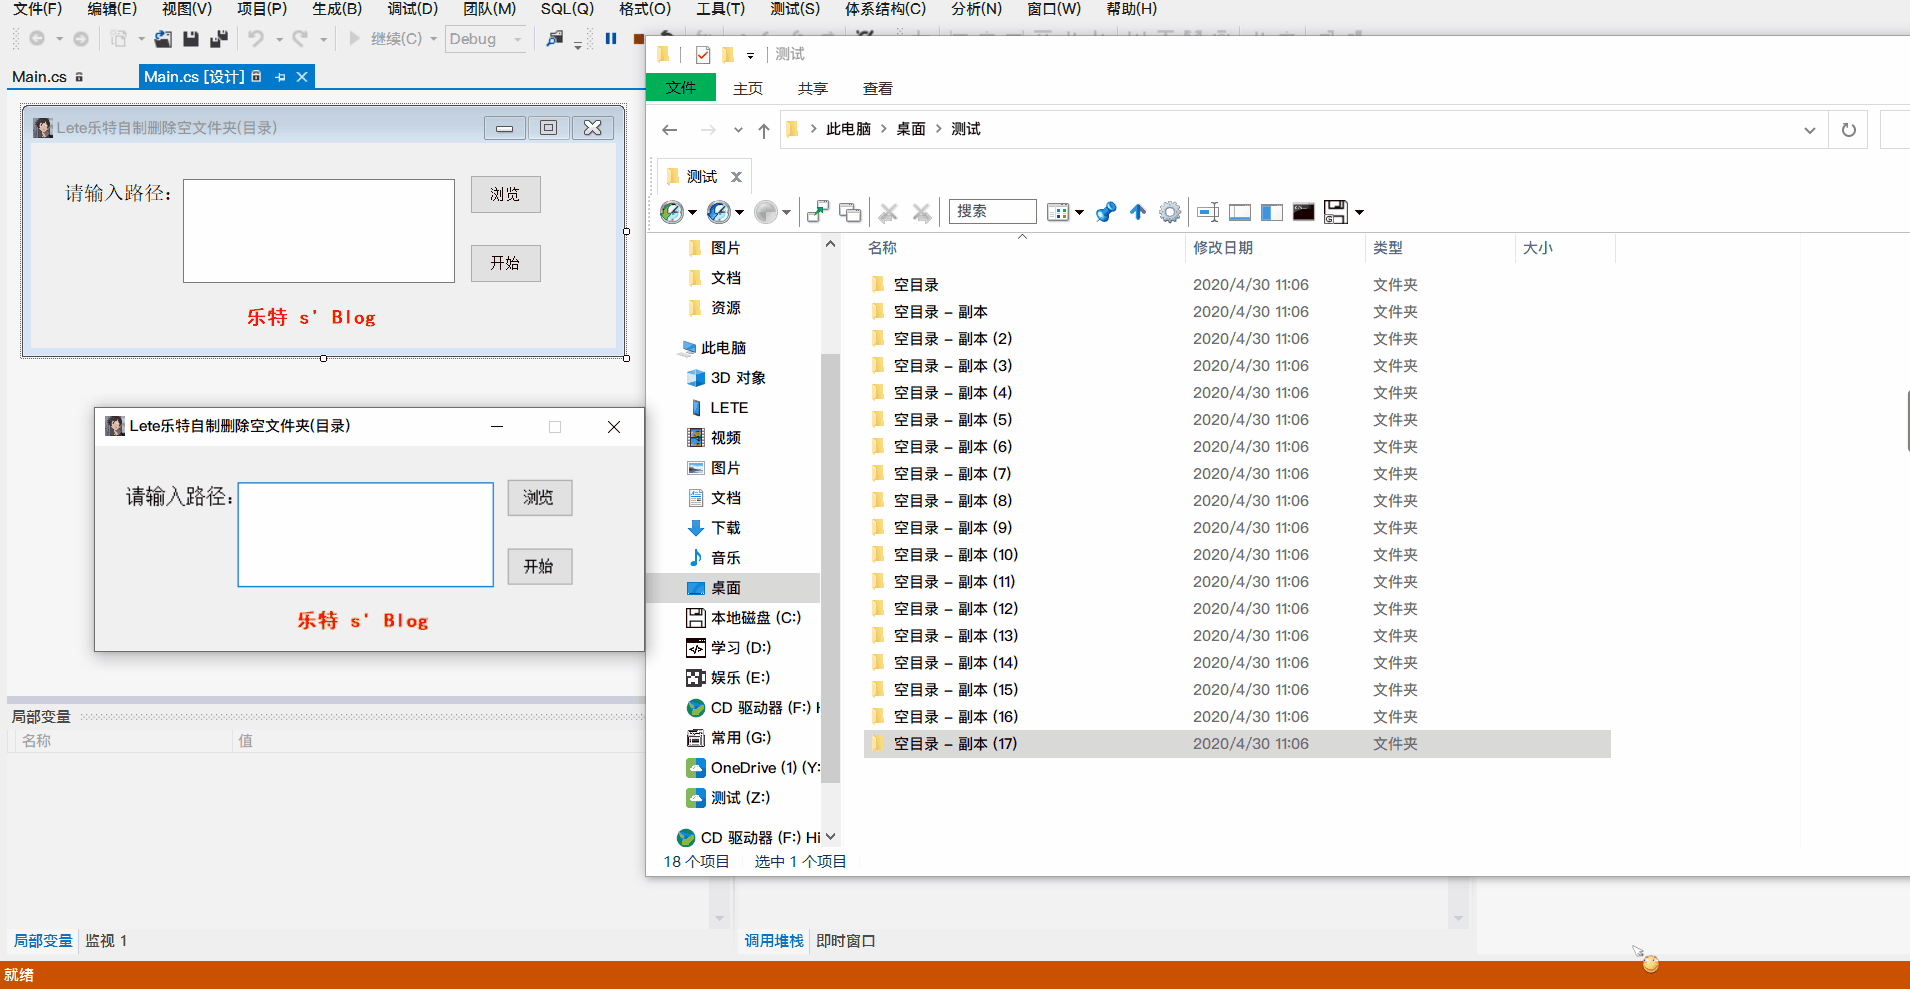This screenshot has height=989, width=1910.
Task: Click the Explorer back arrow
Action: coord(670,130)
